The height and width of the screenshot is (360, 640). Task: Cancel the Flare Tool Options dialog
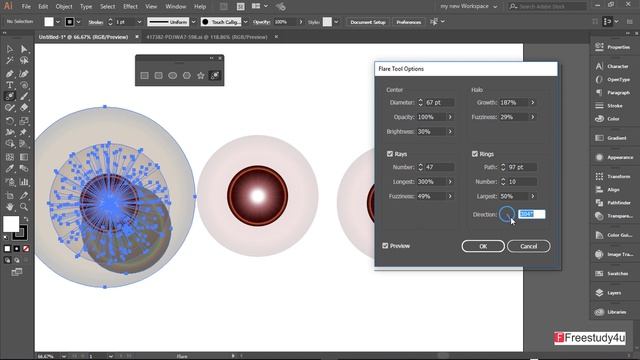pyautogui.click(x=529, y=246)
